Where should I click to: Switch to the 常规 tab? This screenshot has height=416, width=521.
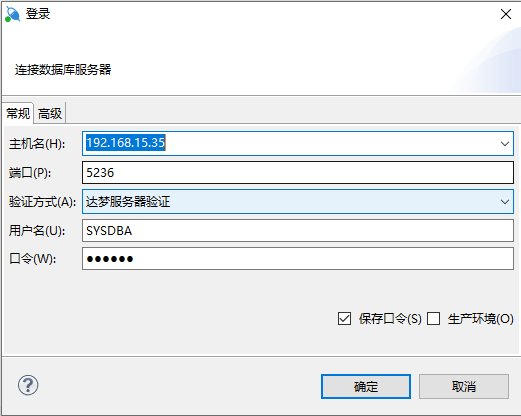(18, 114)
